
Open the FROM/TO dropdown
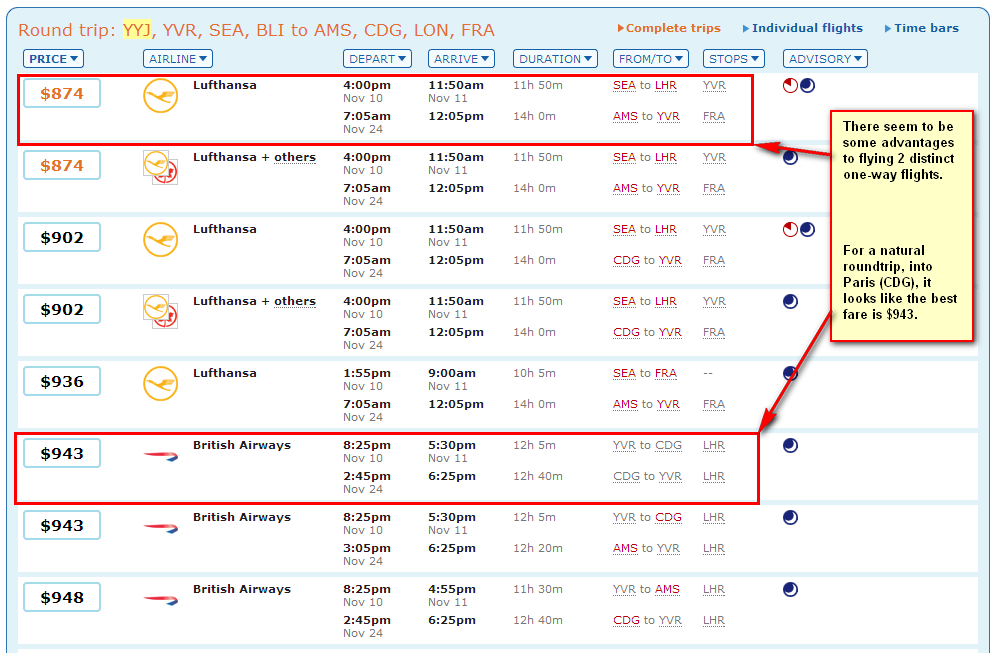coord(651,59)
